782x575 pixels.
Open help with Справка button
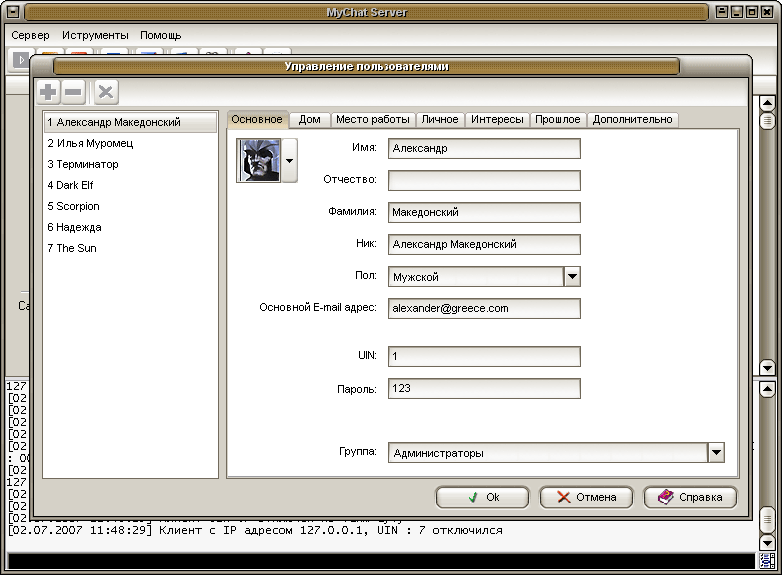pos(690,497)
